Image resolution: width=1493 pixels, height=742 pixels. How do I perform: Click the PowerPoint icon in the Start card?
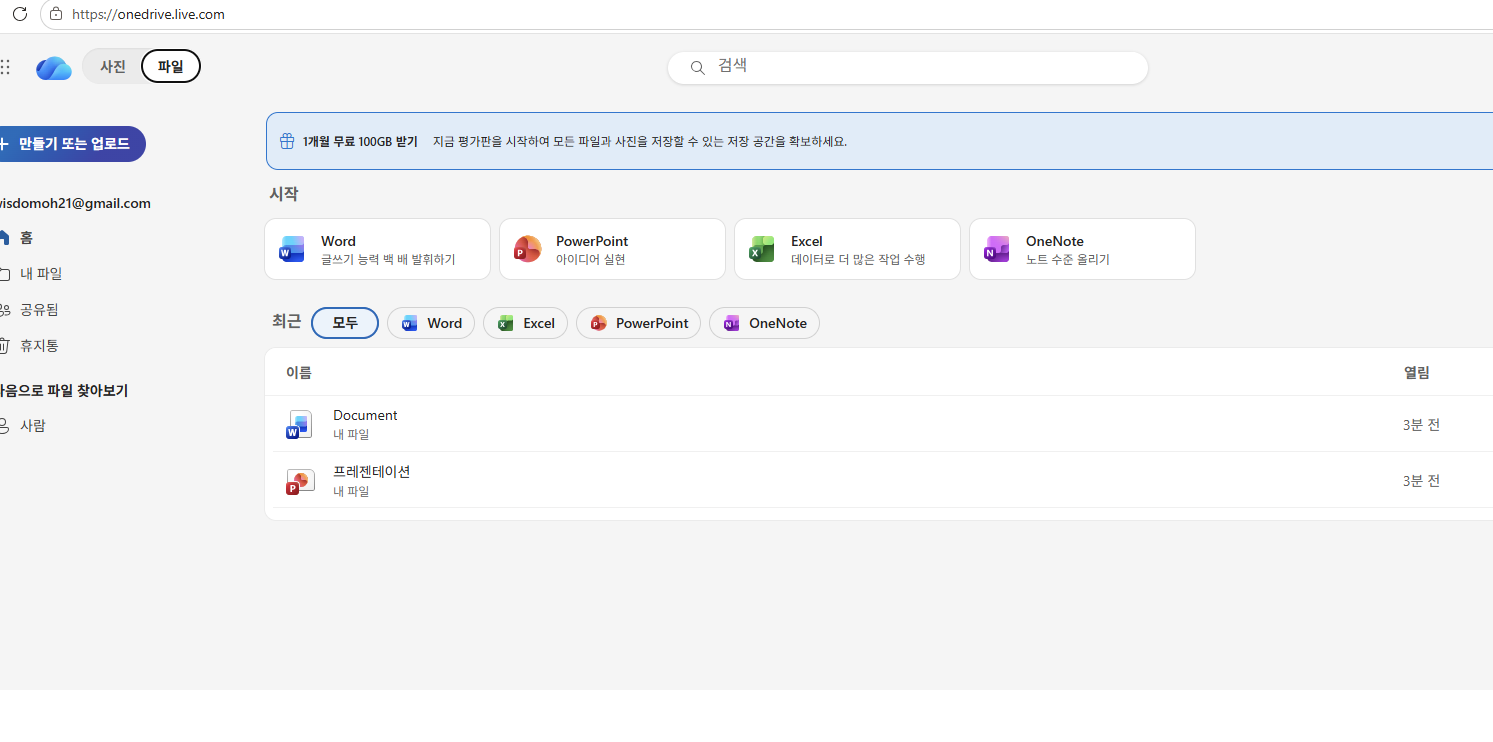coord(527,249)
